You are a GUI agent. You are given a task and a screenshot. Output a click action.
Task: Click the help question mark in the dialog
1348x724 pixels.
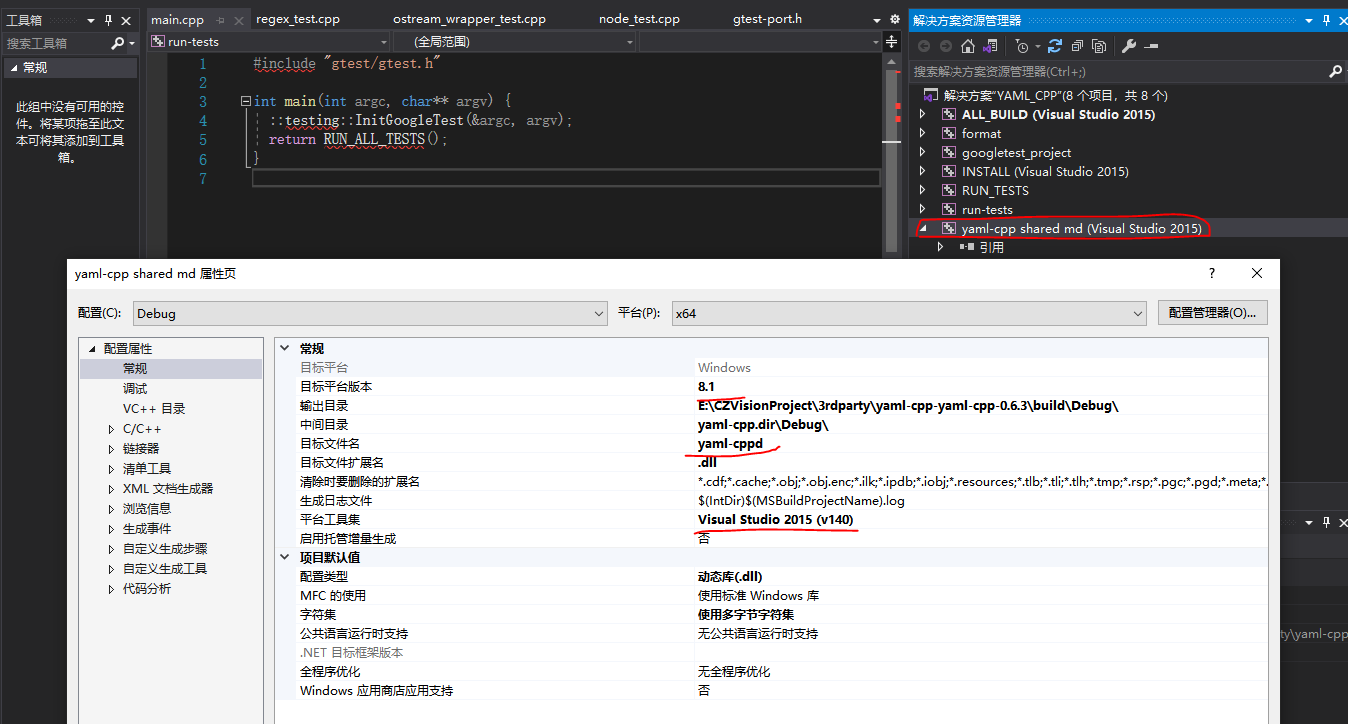pyautogui.click(x=1211, y=273)
